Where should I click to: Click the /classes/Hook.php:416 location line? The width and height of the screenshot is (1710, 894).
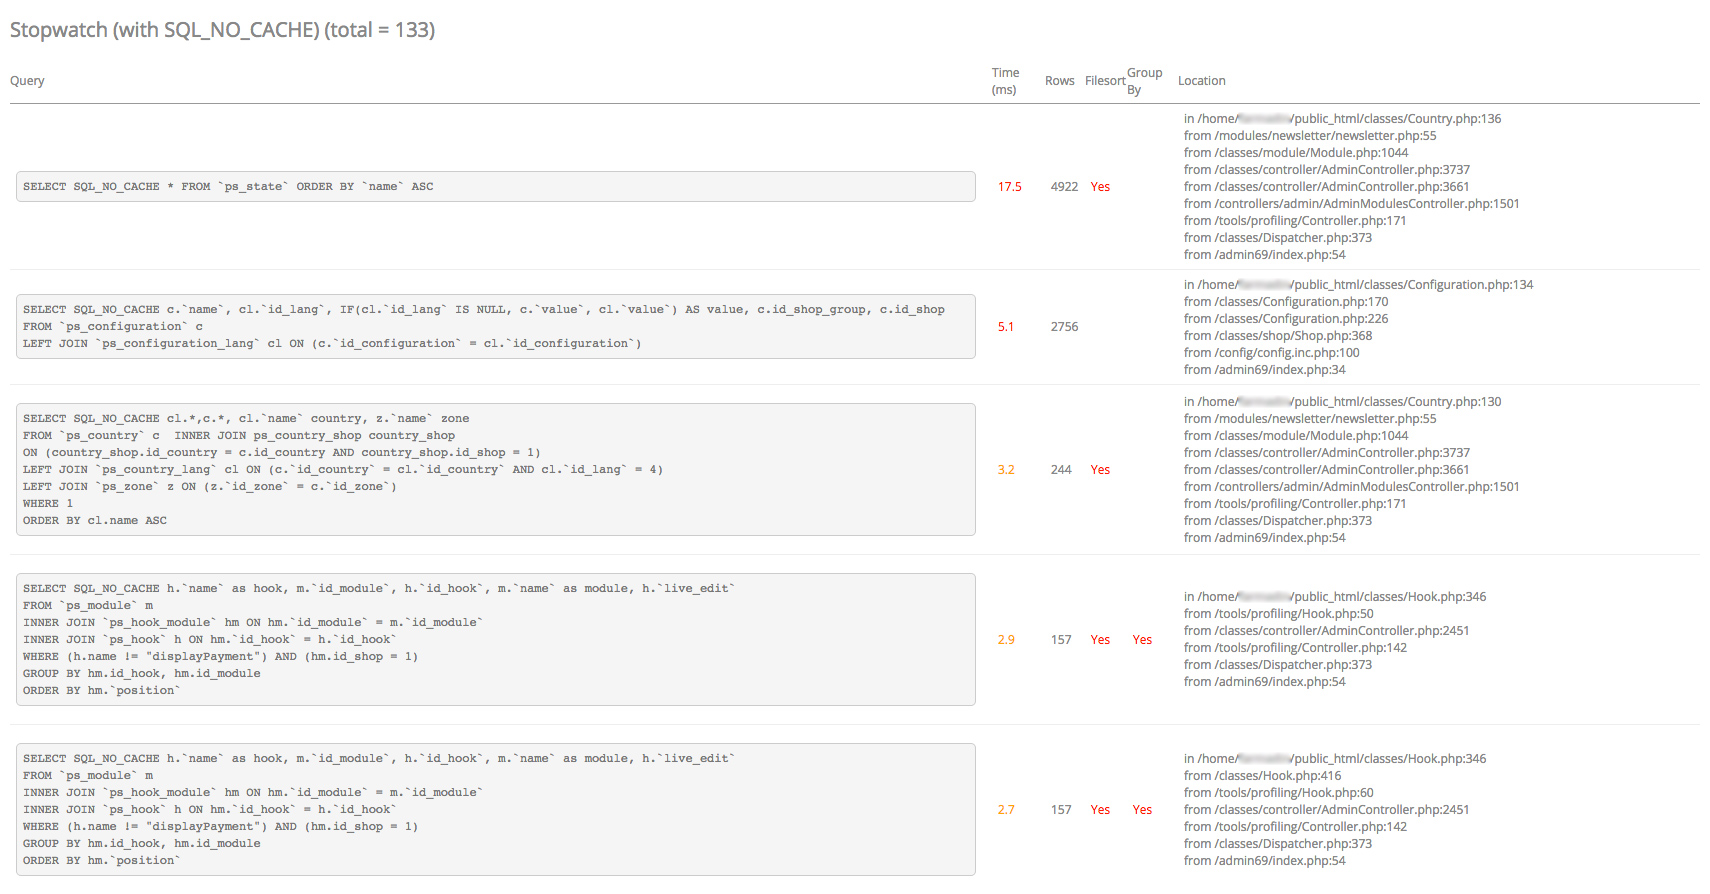click(1262, 776)
